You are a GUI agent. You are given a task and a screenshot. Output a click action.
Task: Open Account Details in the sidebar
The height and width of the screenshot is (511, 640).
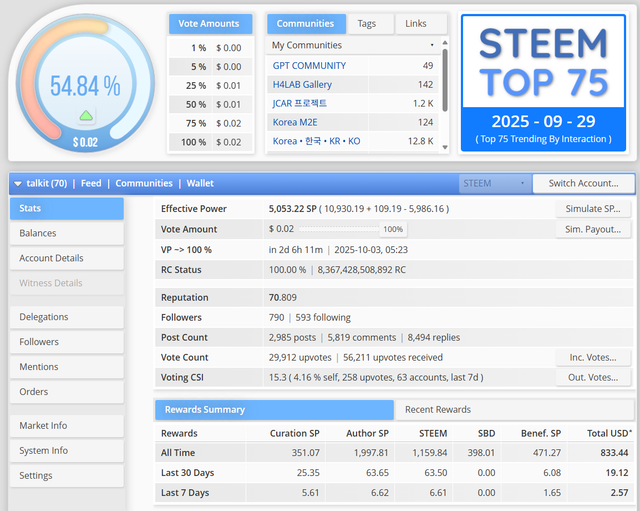67,258
